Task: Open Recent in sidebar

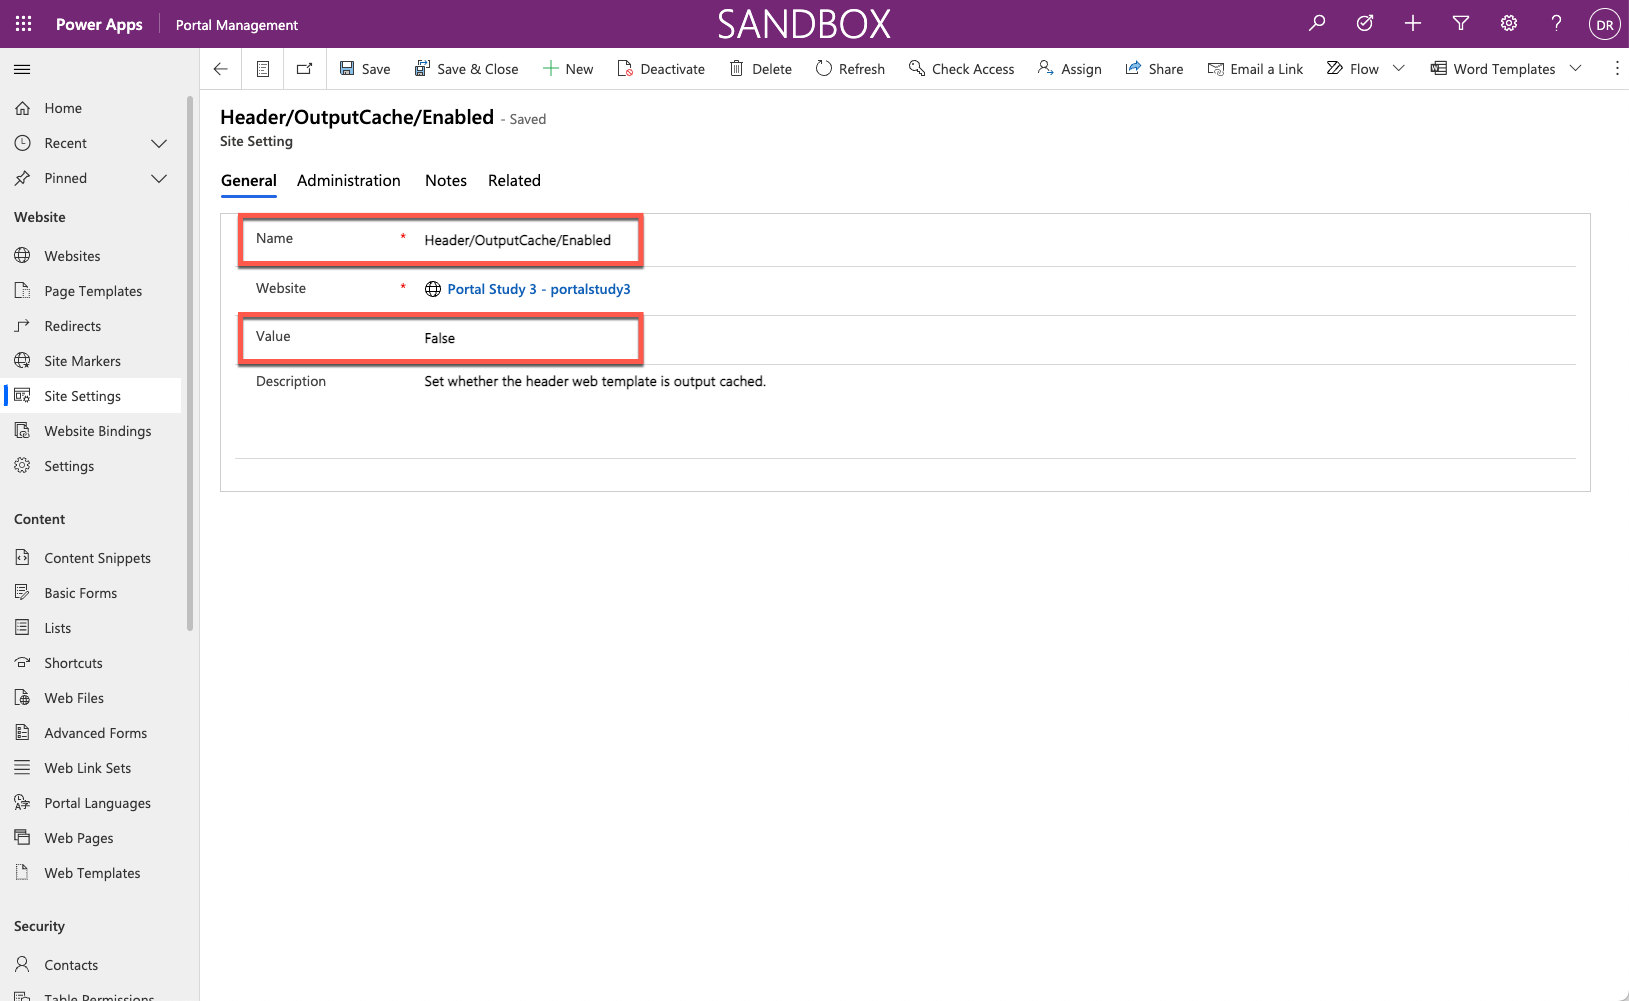Action: click(x=65, y=143)
